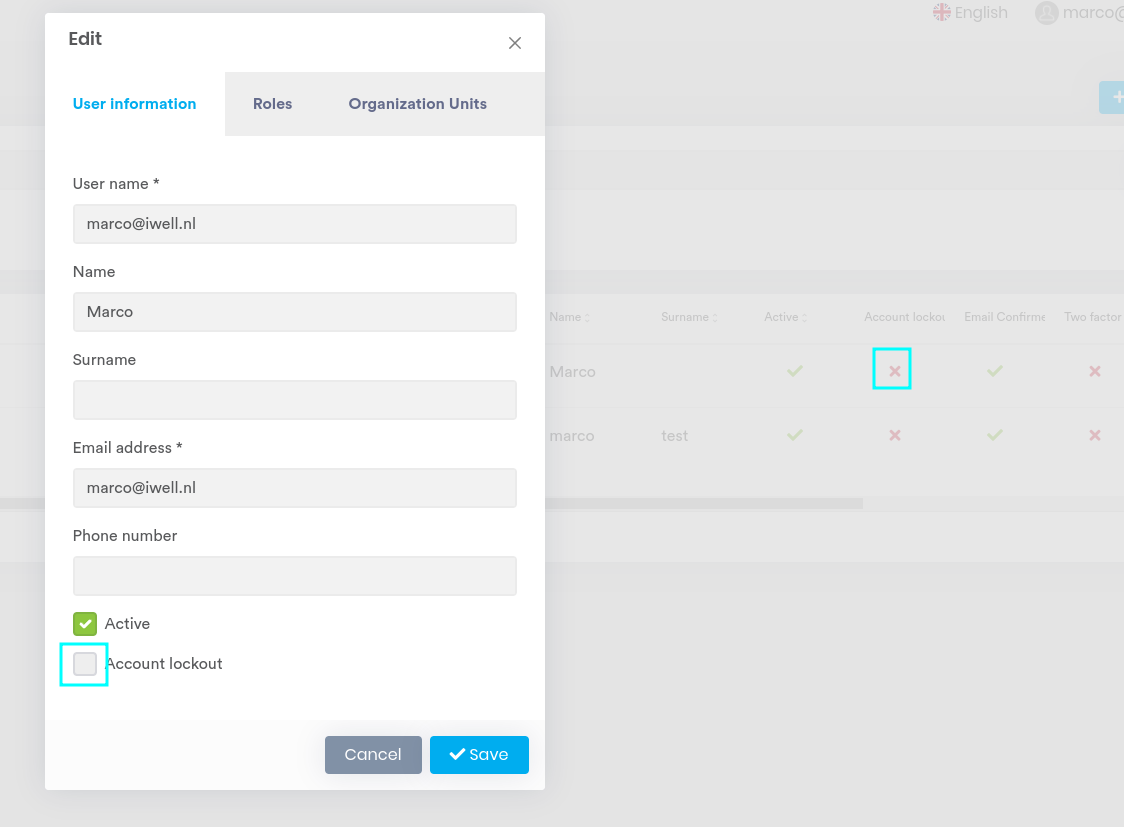The width and height of the screenshot is (1124, 827).
Task: Open the Organization Units tab
Action: click(x=417, y=103)
